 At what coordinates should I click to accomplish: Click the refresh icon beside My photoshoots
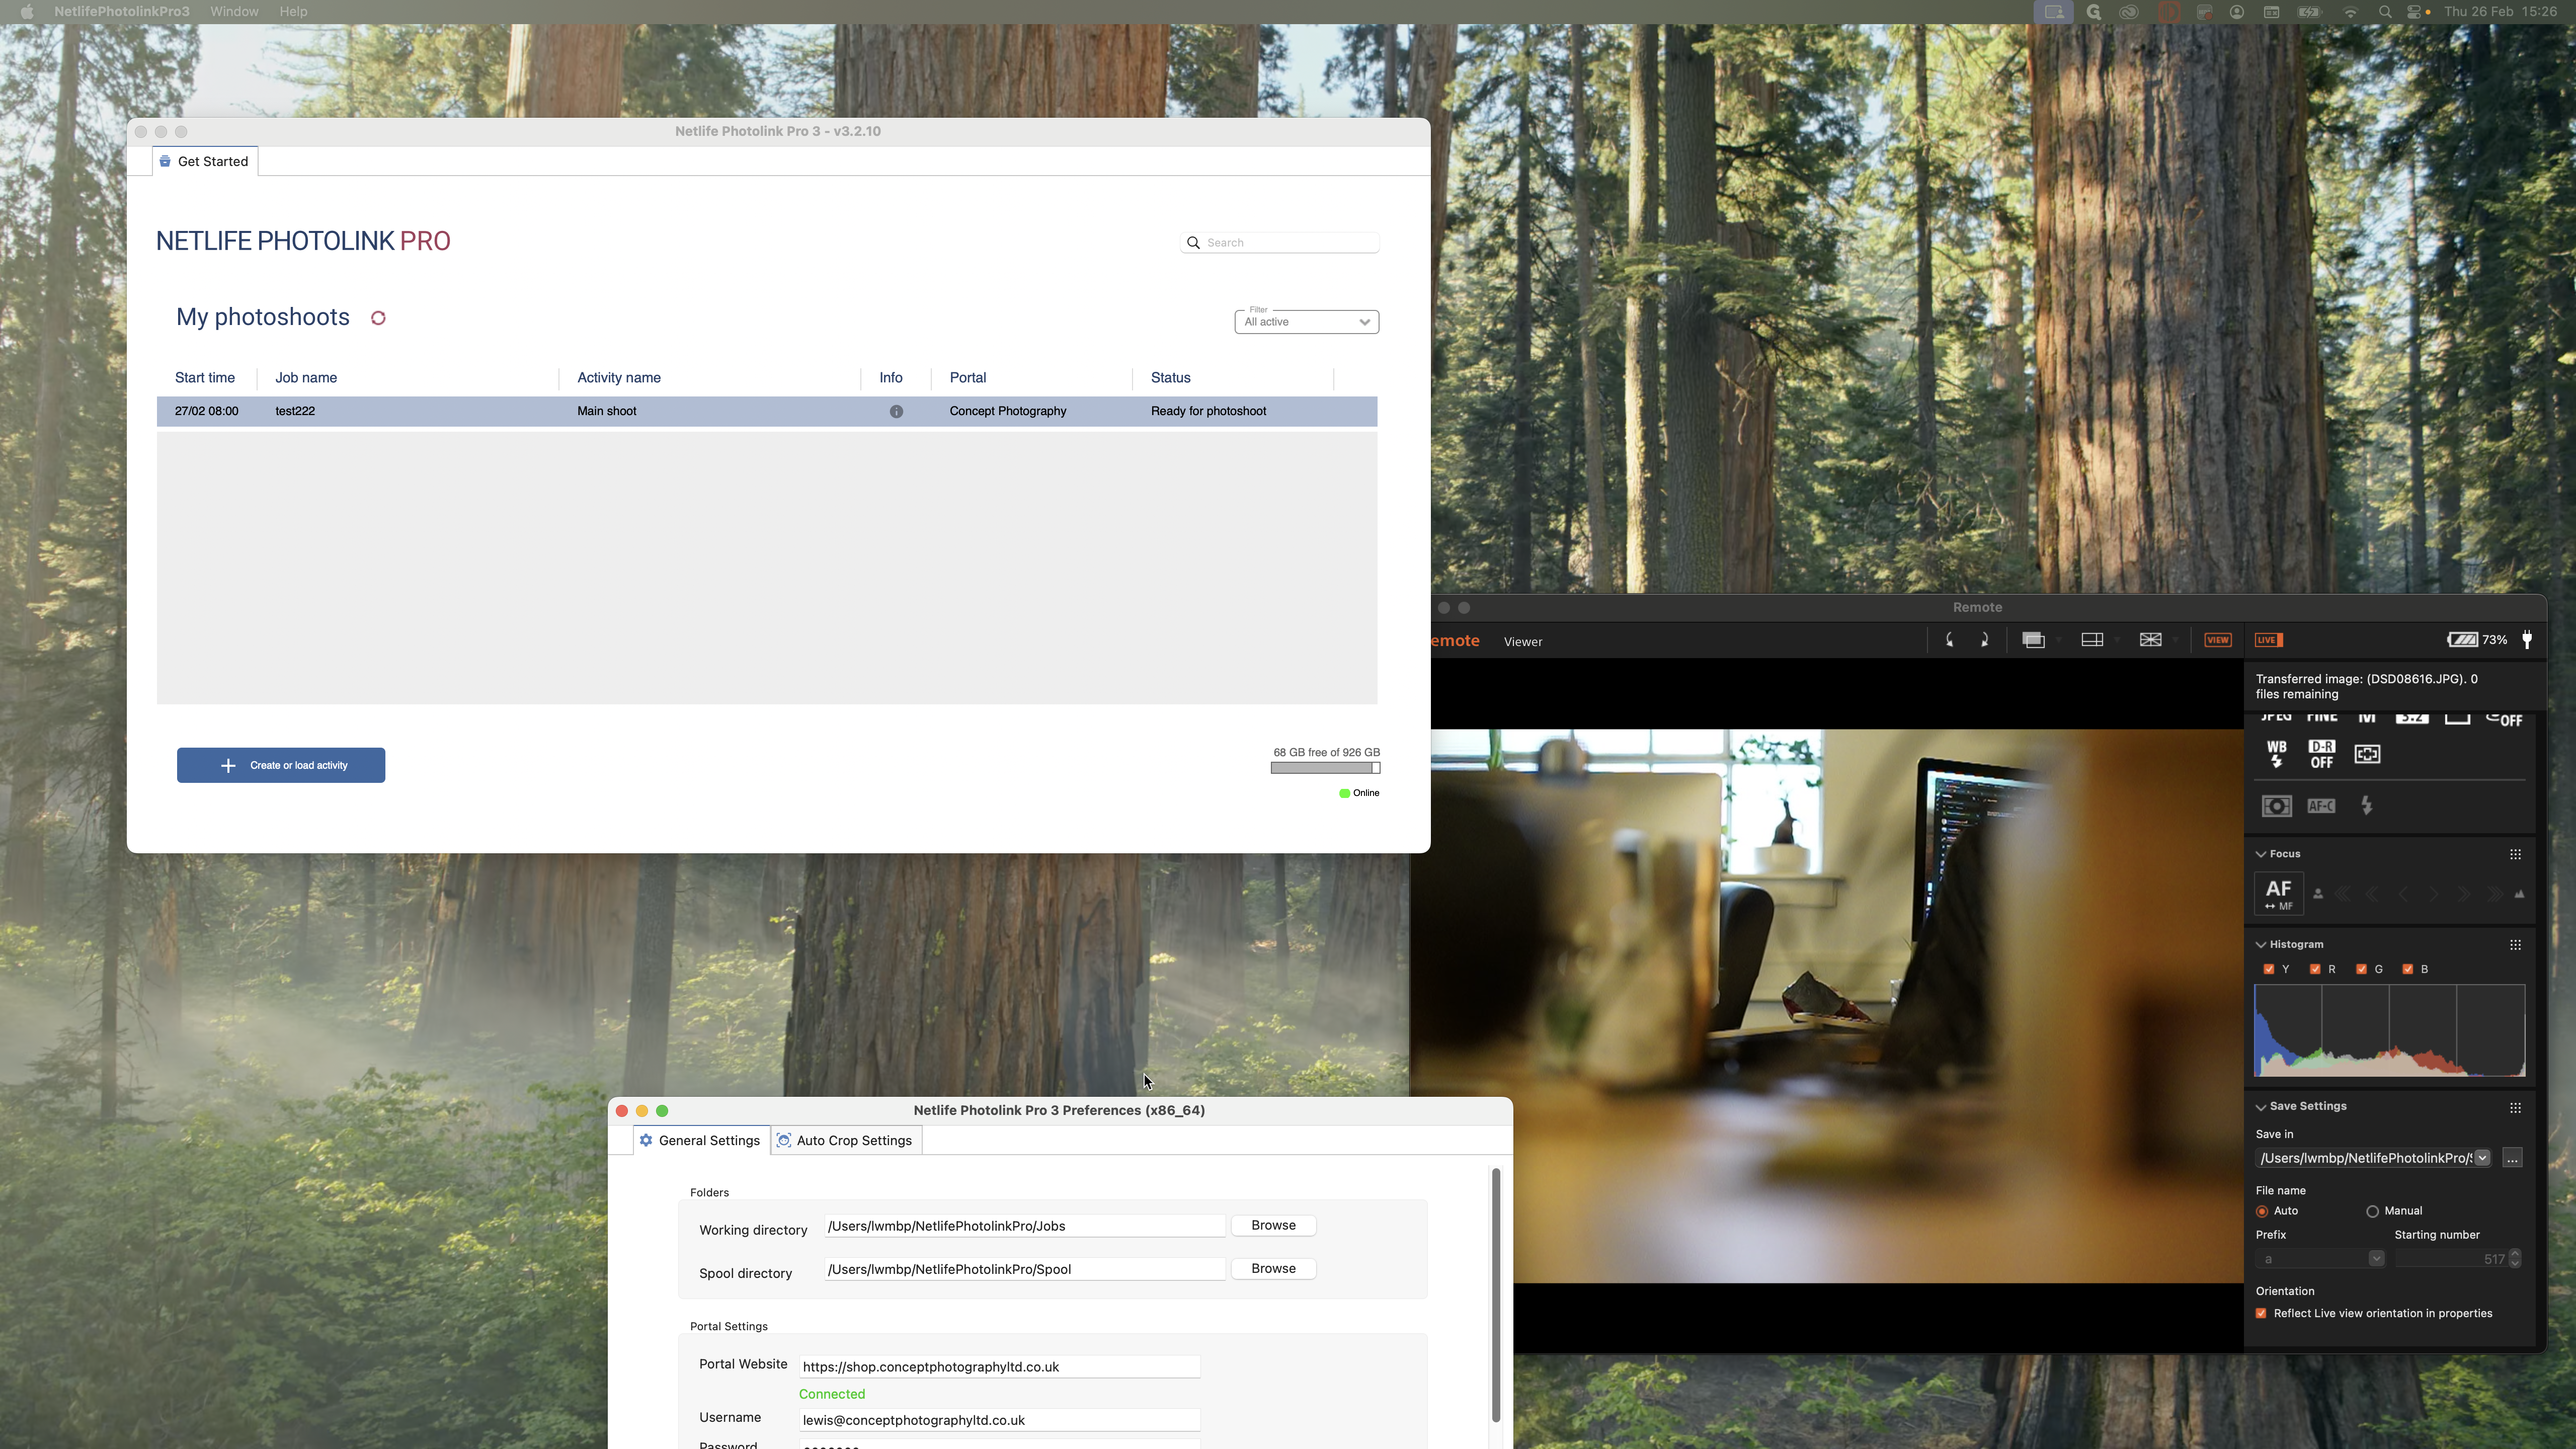point(378,318)
